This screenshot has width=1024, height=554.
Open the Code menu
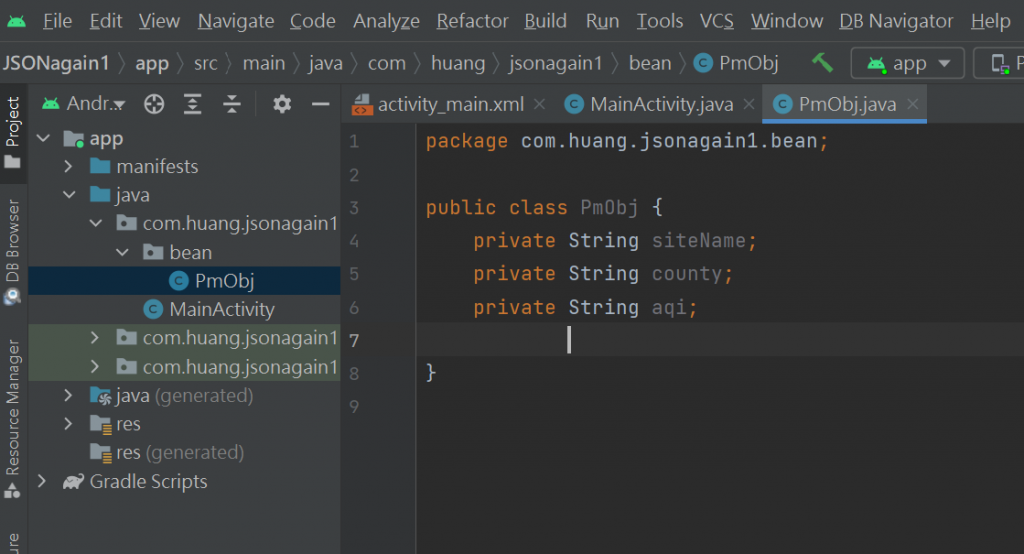tap(313, 22)
